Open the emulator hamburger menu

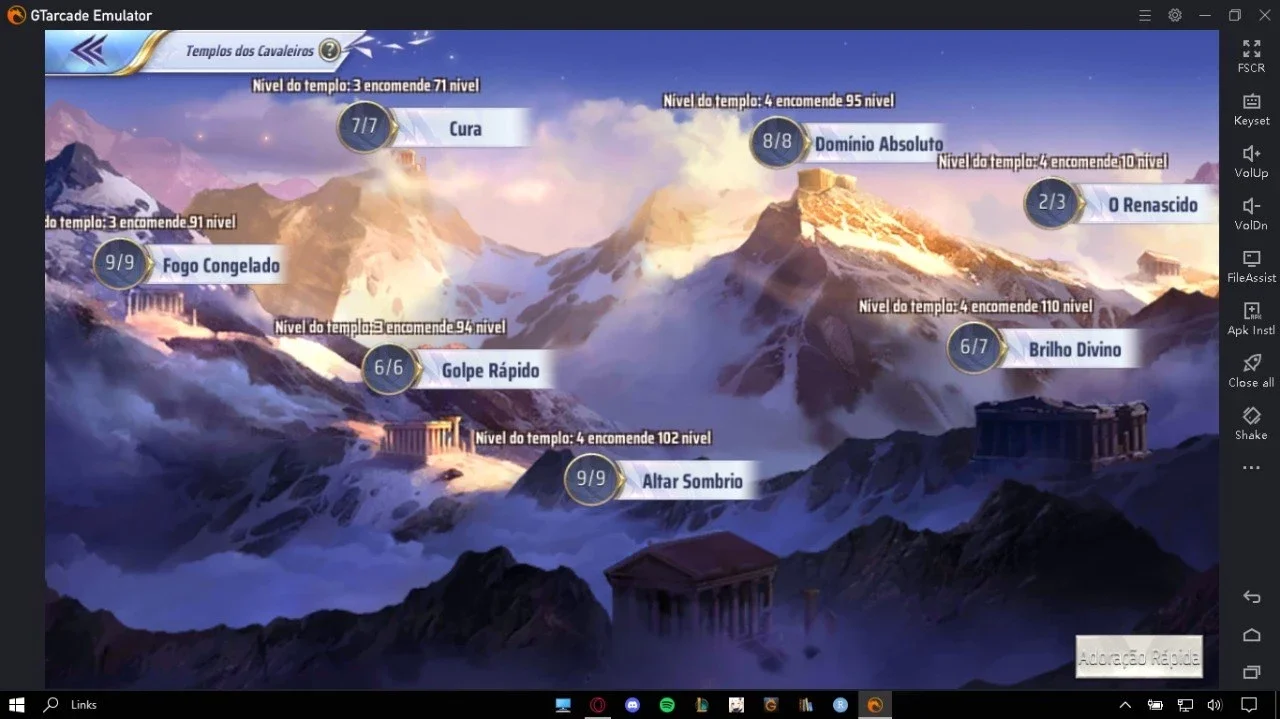pyautogui.click(x=1145, y=15)
